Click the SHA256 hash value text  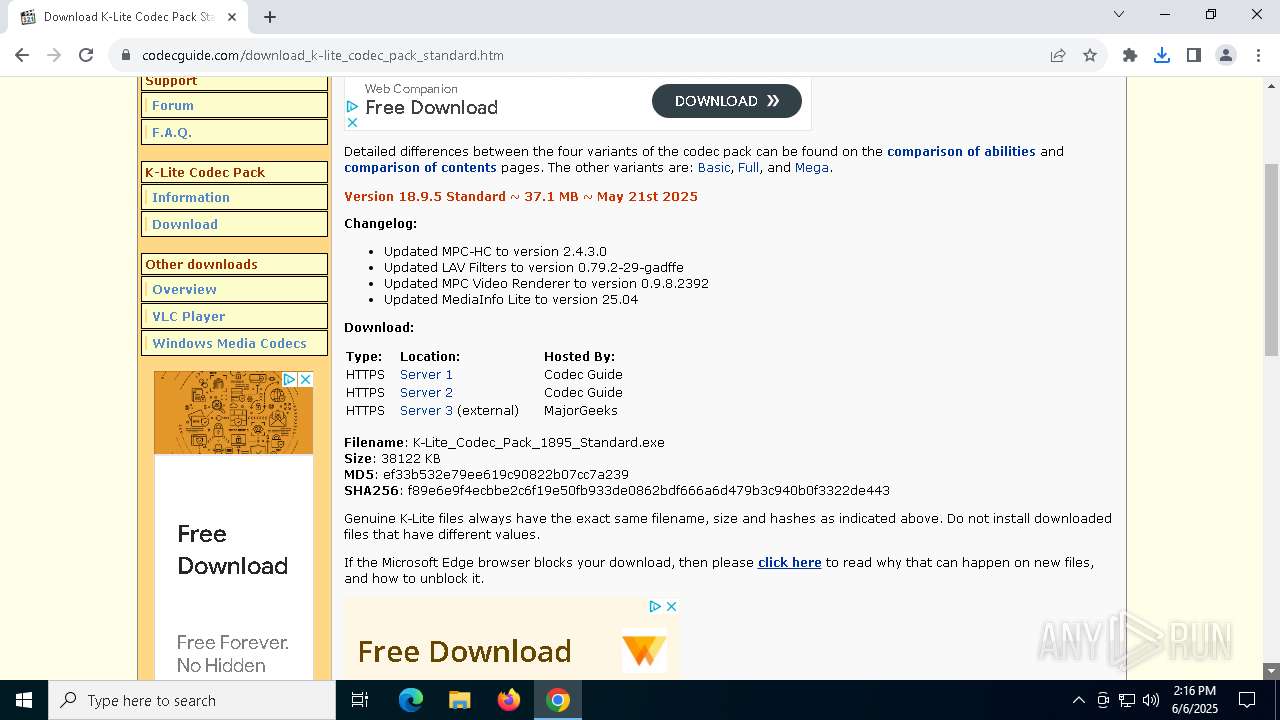point(648,490)
